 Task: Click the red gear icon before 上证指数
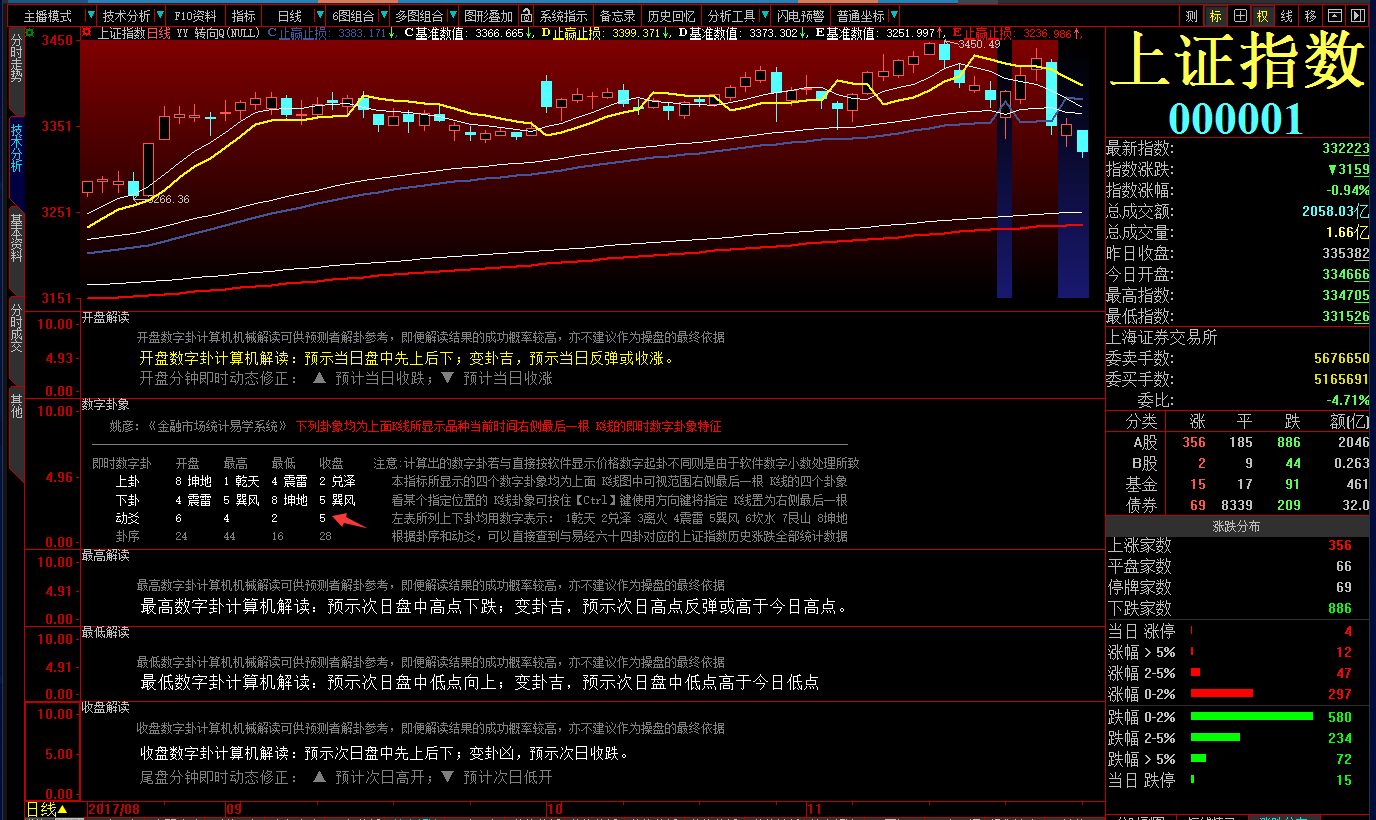coord(87,33)
